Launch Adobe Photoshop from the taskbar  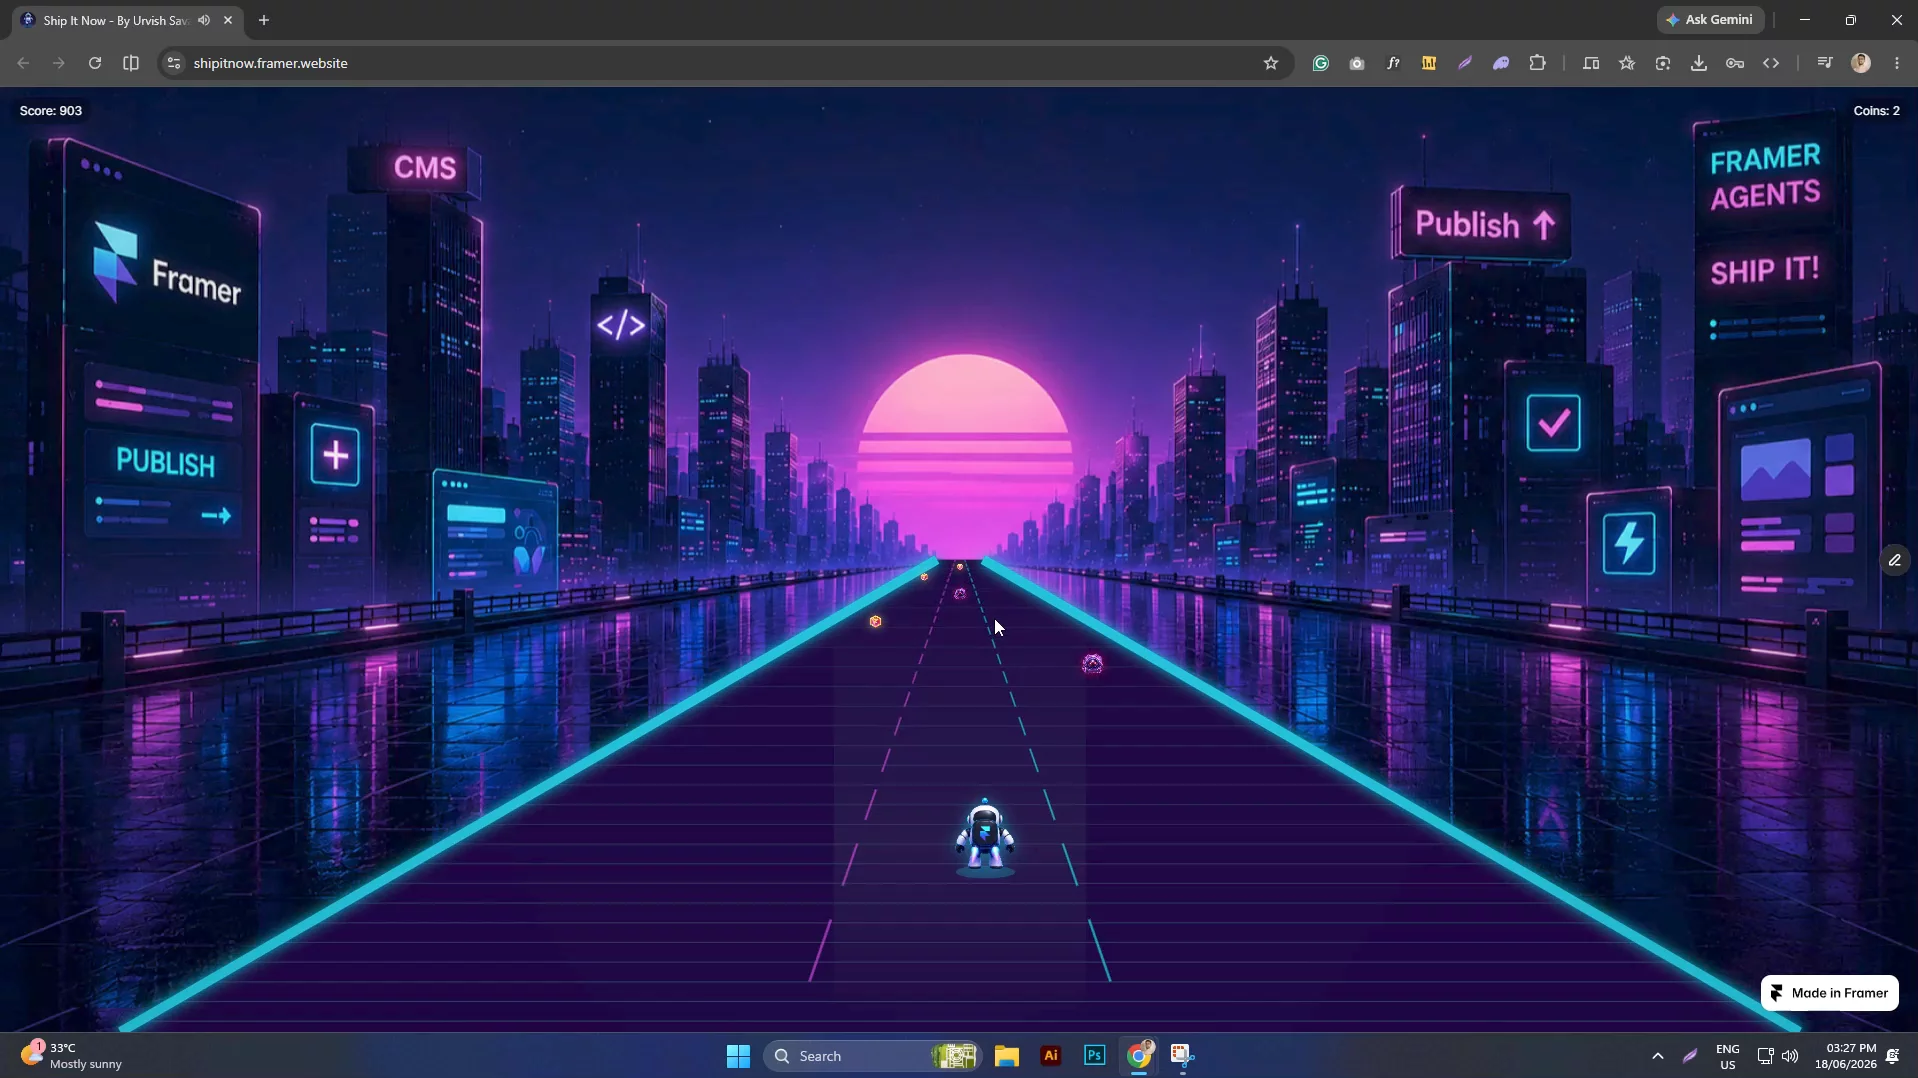click(x=1095, y=1056)
